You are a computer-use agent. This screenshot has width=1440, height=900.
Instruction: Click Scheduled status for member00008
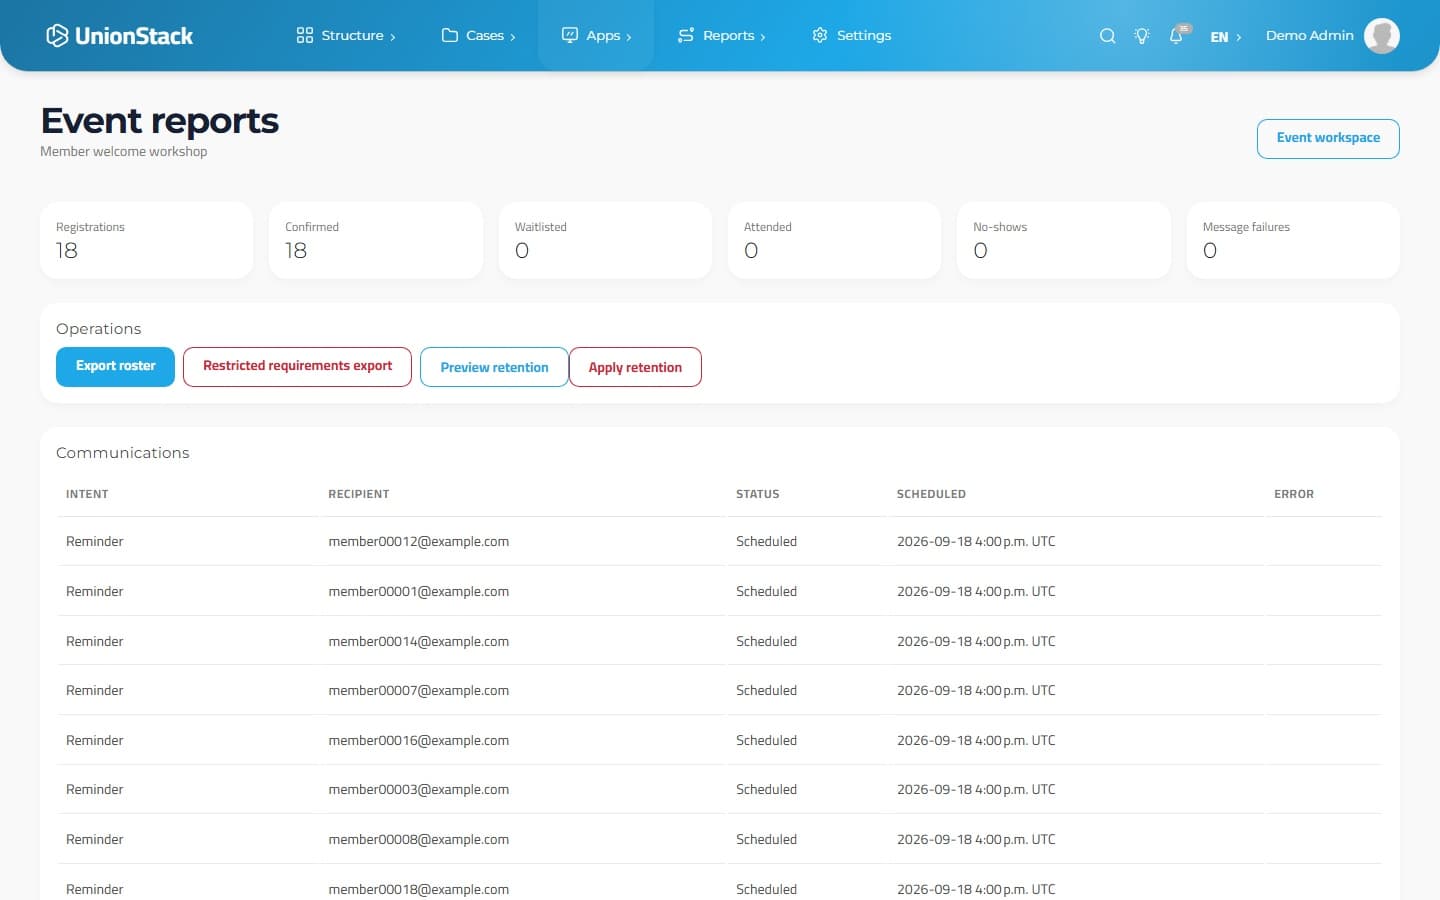tap(766, 839)
